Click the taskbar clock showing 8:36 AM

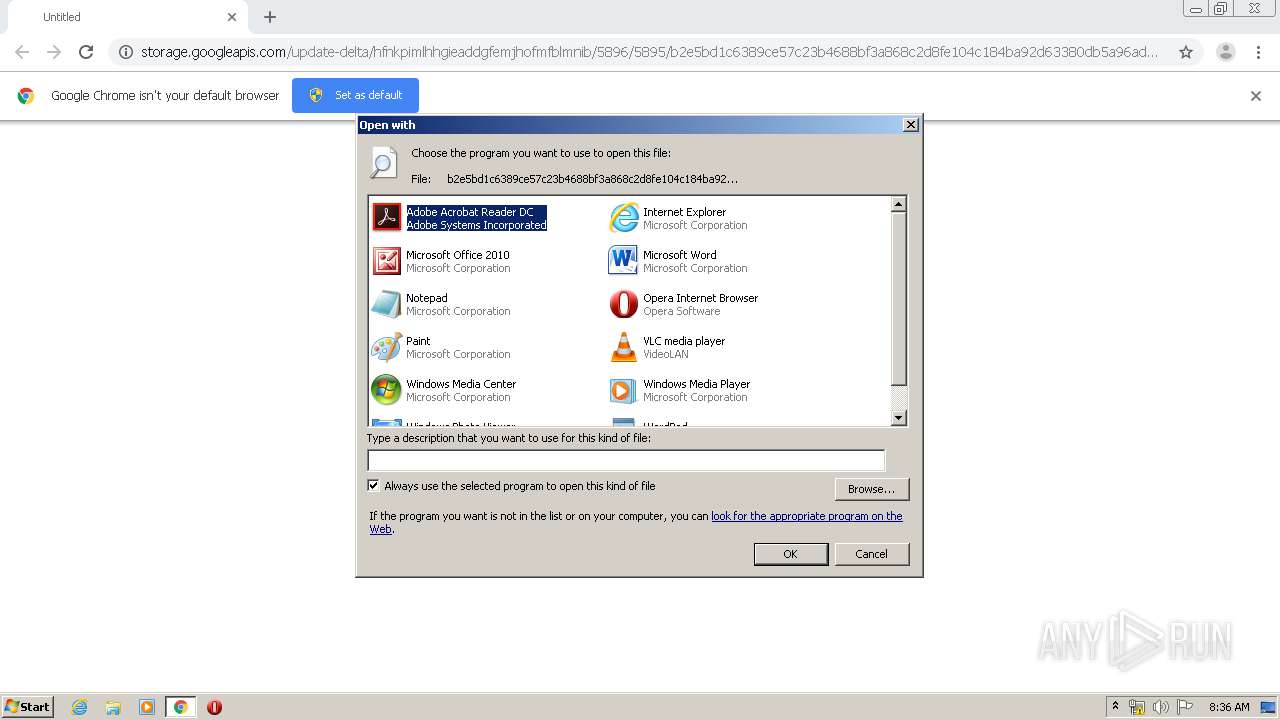pos(1229,707)
